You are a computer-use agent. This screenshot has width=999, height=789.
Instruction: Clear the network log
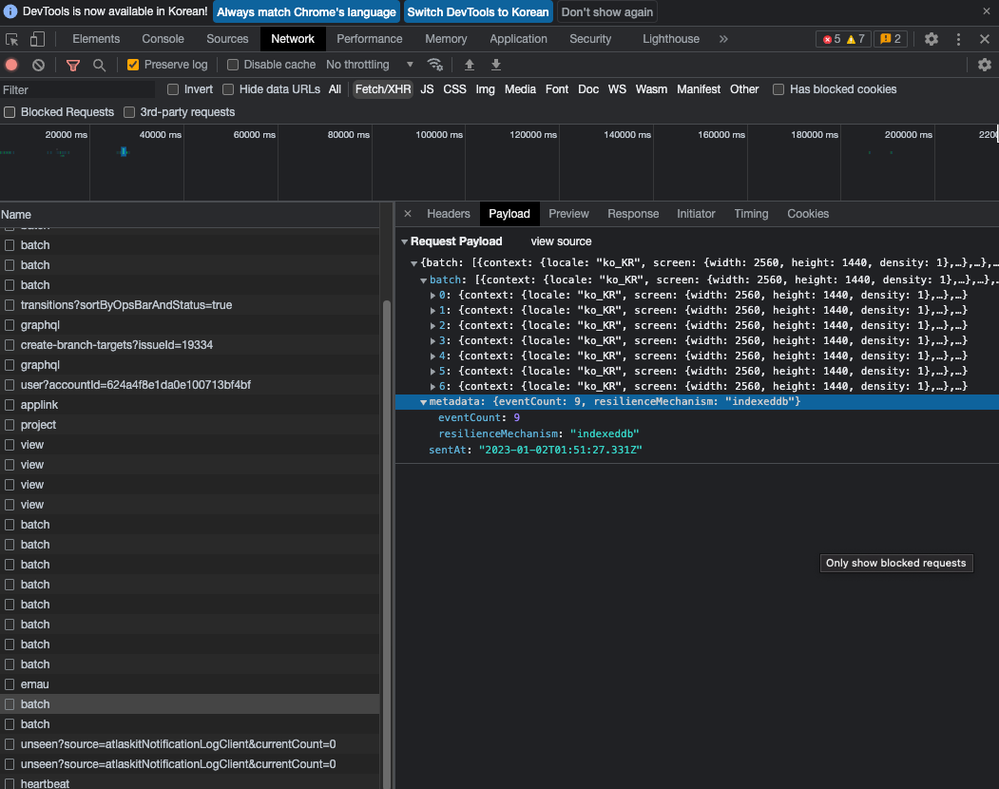(x=38, y=65)
